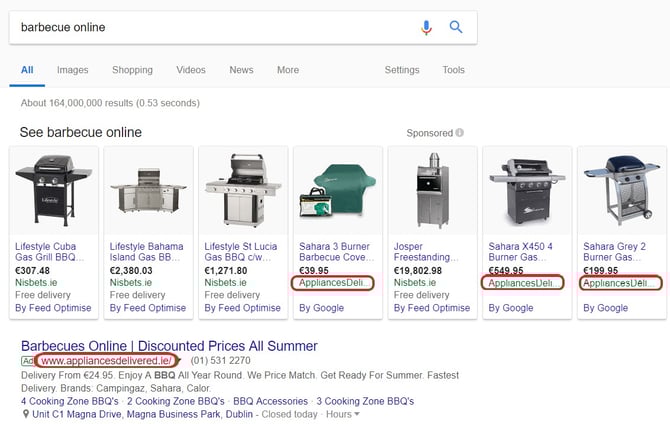Open Settings in the search bar
The image size is (670, 424).
[402, 70]
